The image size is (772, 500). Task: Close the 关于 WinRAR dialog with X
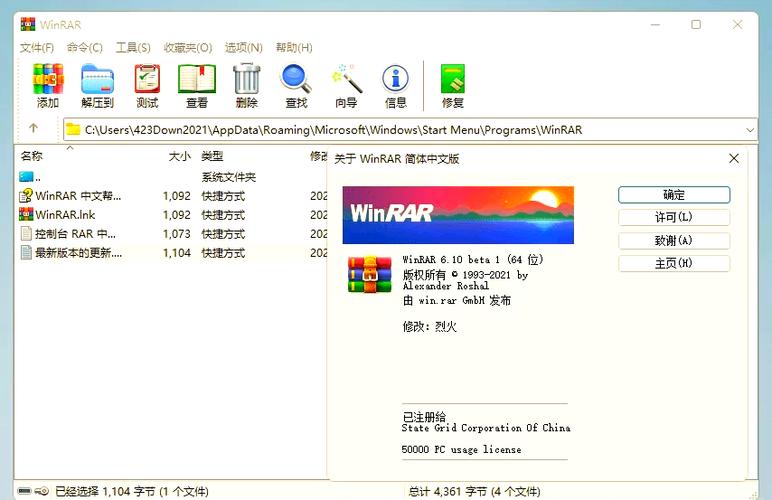[734, 158]
